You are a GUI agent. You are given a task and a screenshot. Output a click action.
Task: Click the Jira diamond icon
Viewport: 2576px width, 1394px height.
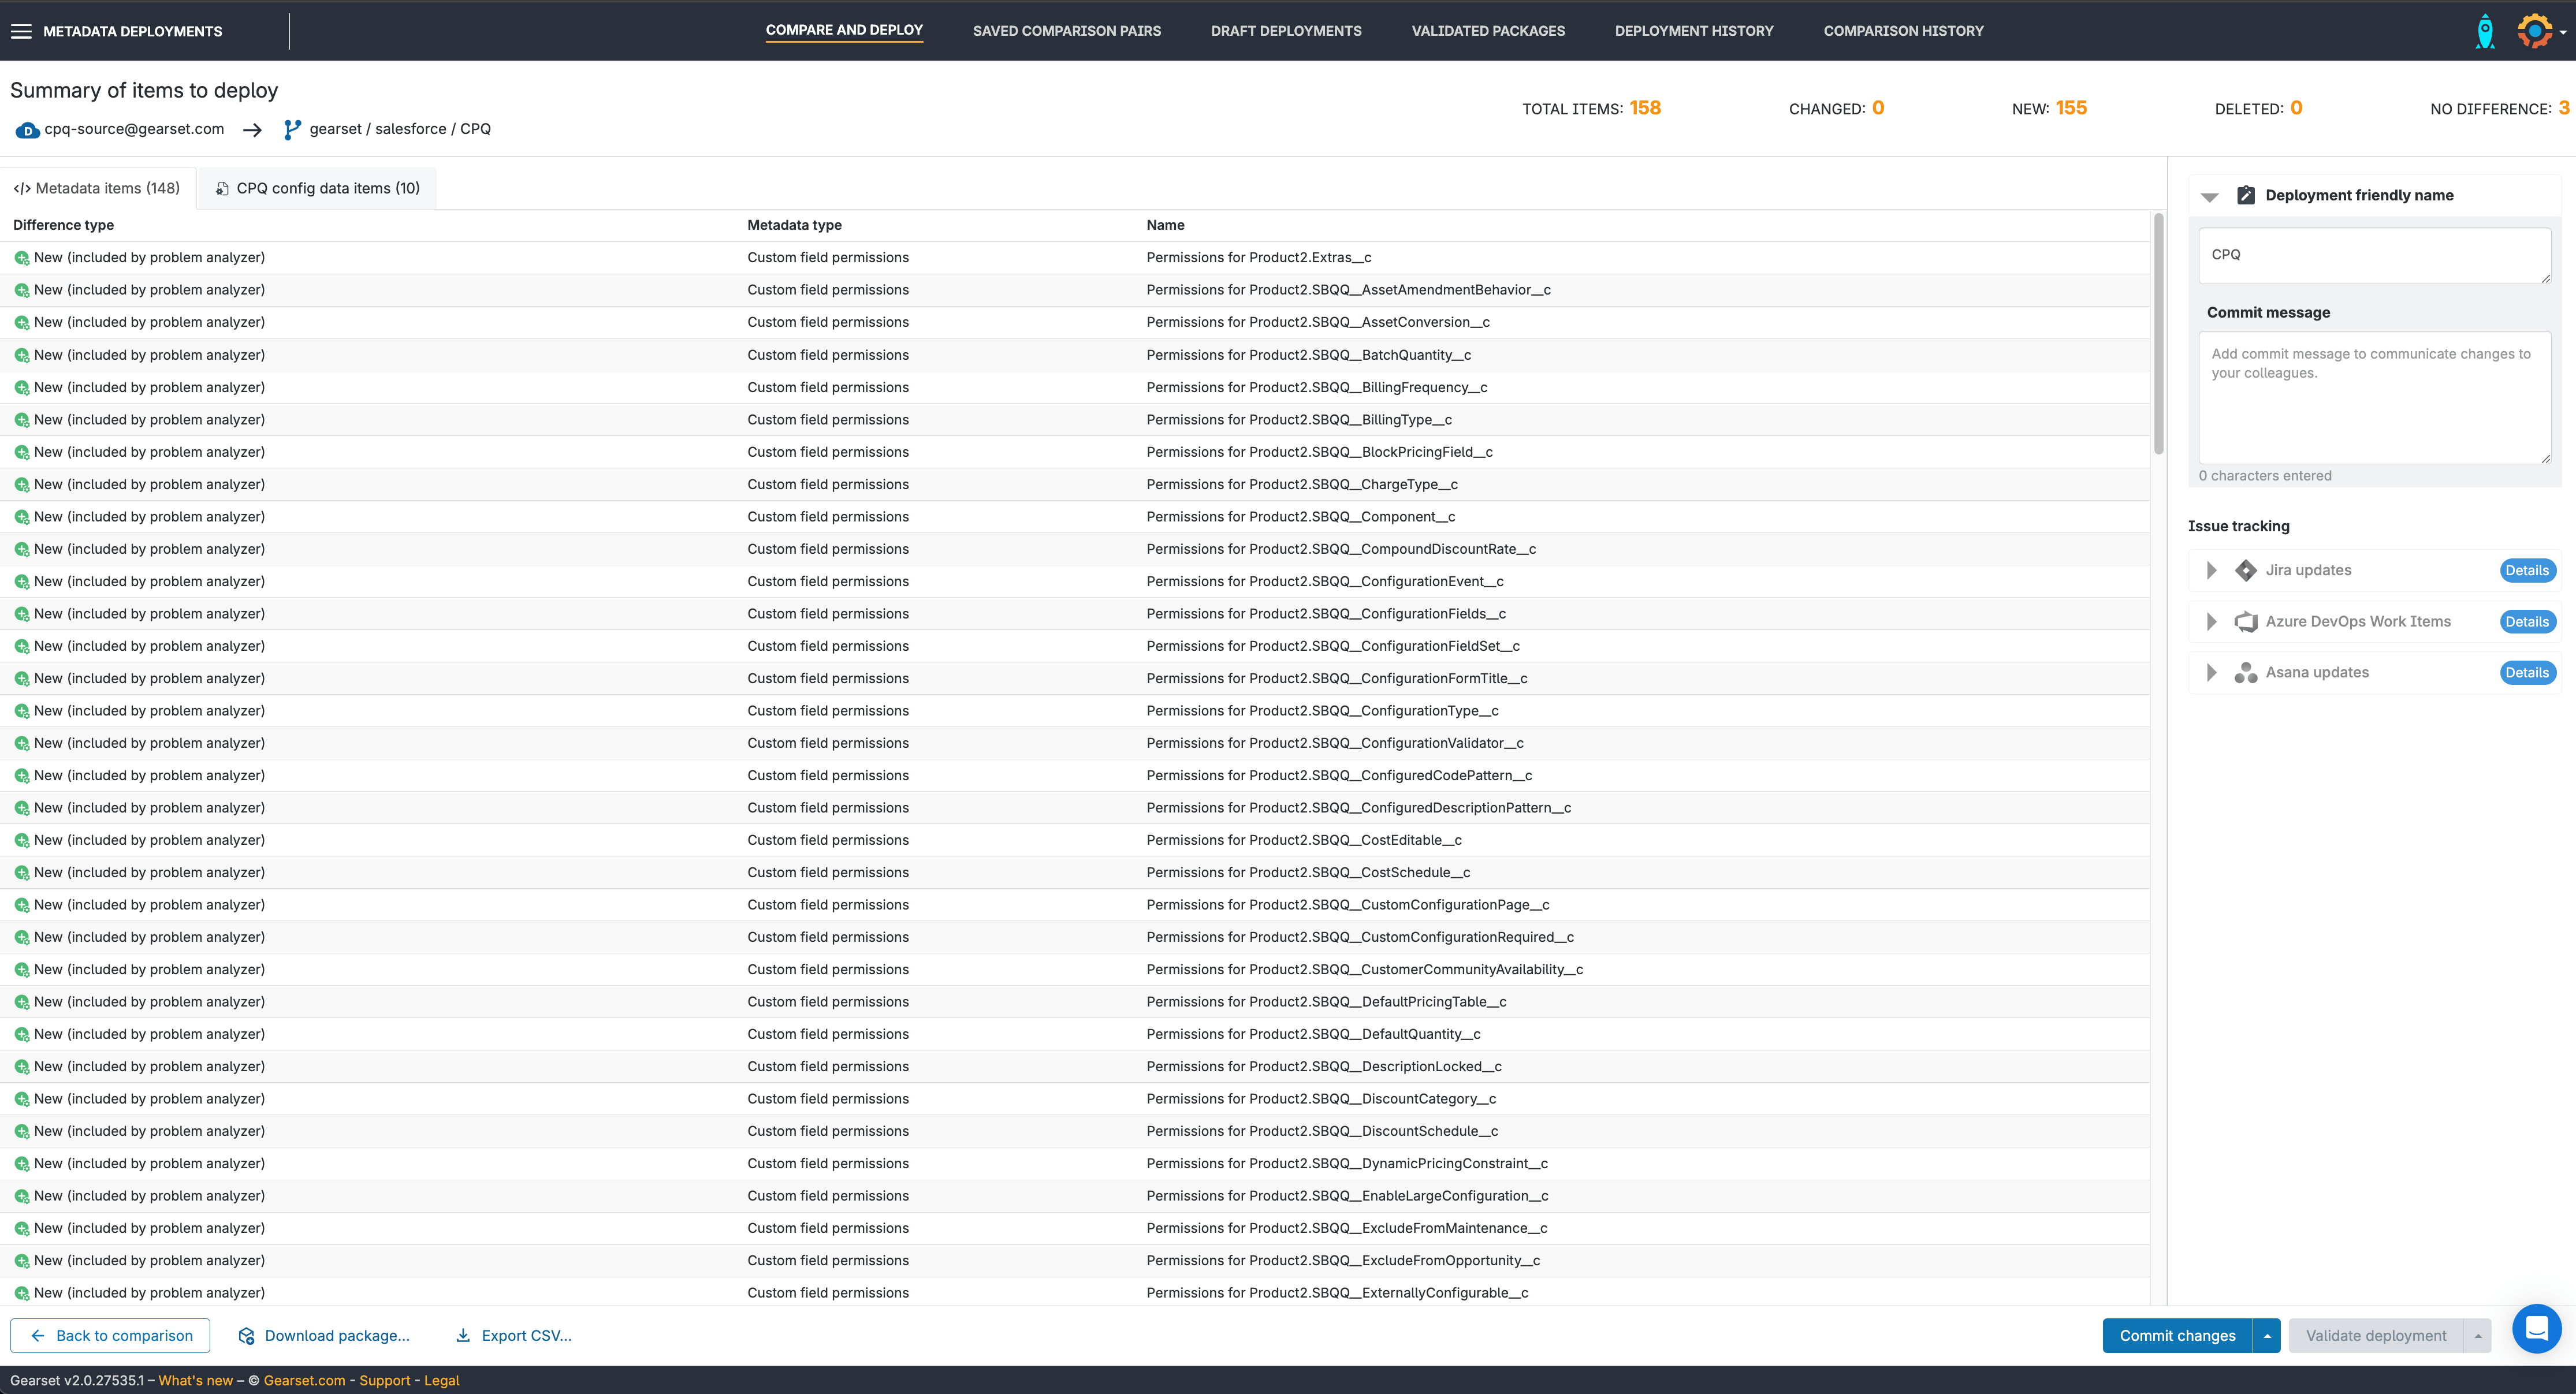[x=2246, y=570]
